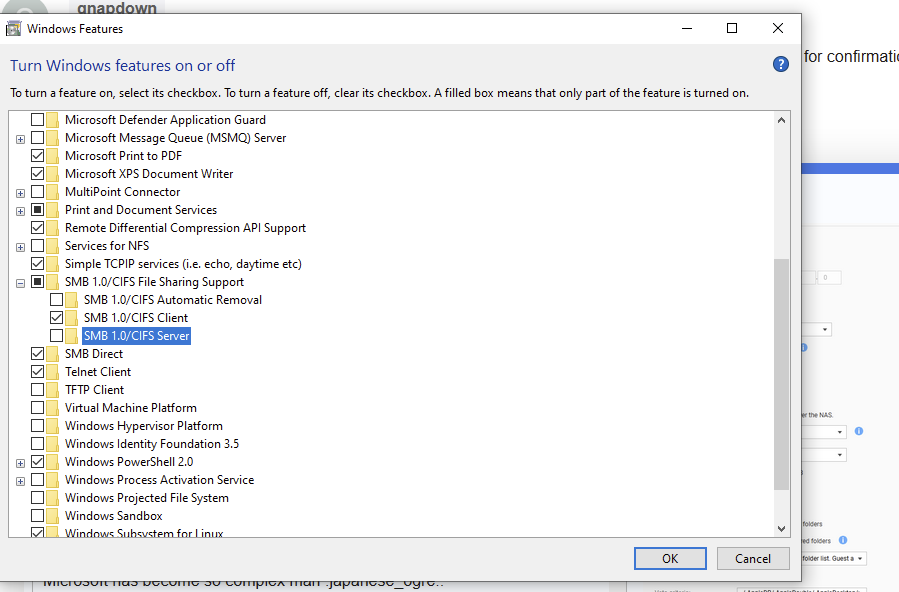Select the SMB 1.0/CIFS Automatic Removal item
This screenshot has height=592, width=899.
(172, 300)
